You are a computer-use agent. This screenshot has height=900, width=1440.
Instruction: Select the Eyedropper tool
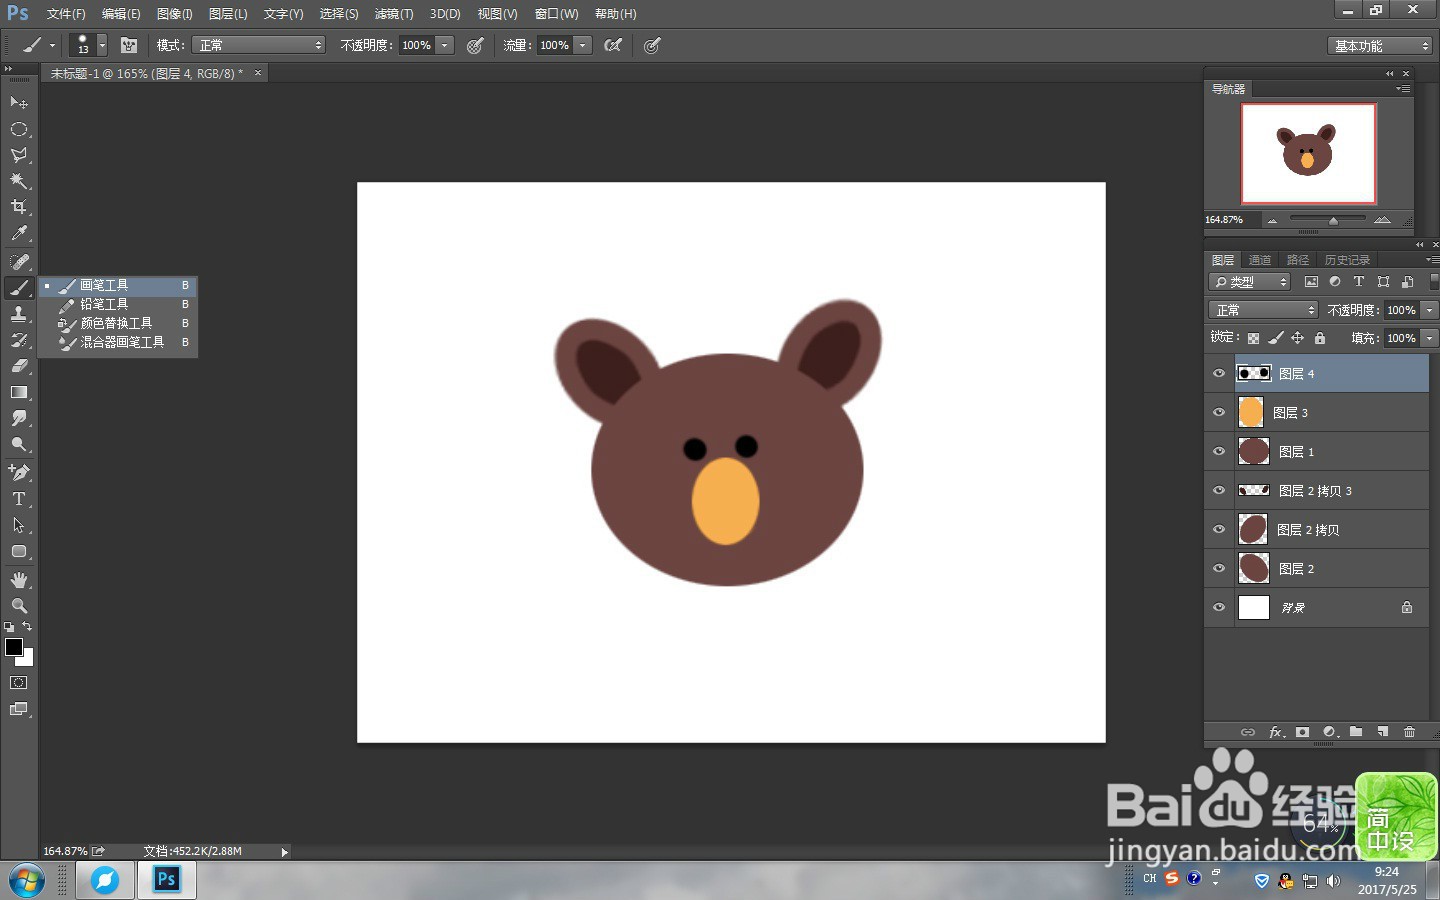(19, 233)
